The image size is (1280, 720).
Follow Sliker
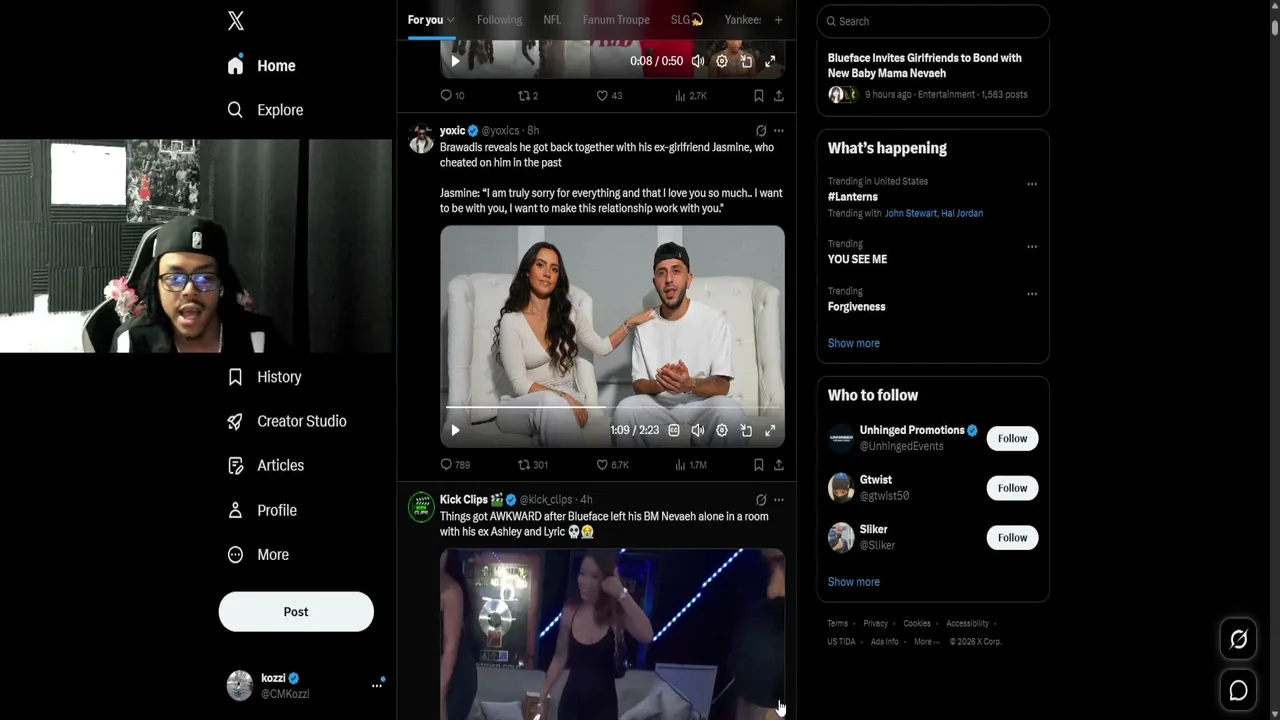pyautogui.click(x=1012, y=537)
